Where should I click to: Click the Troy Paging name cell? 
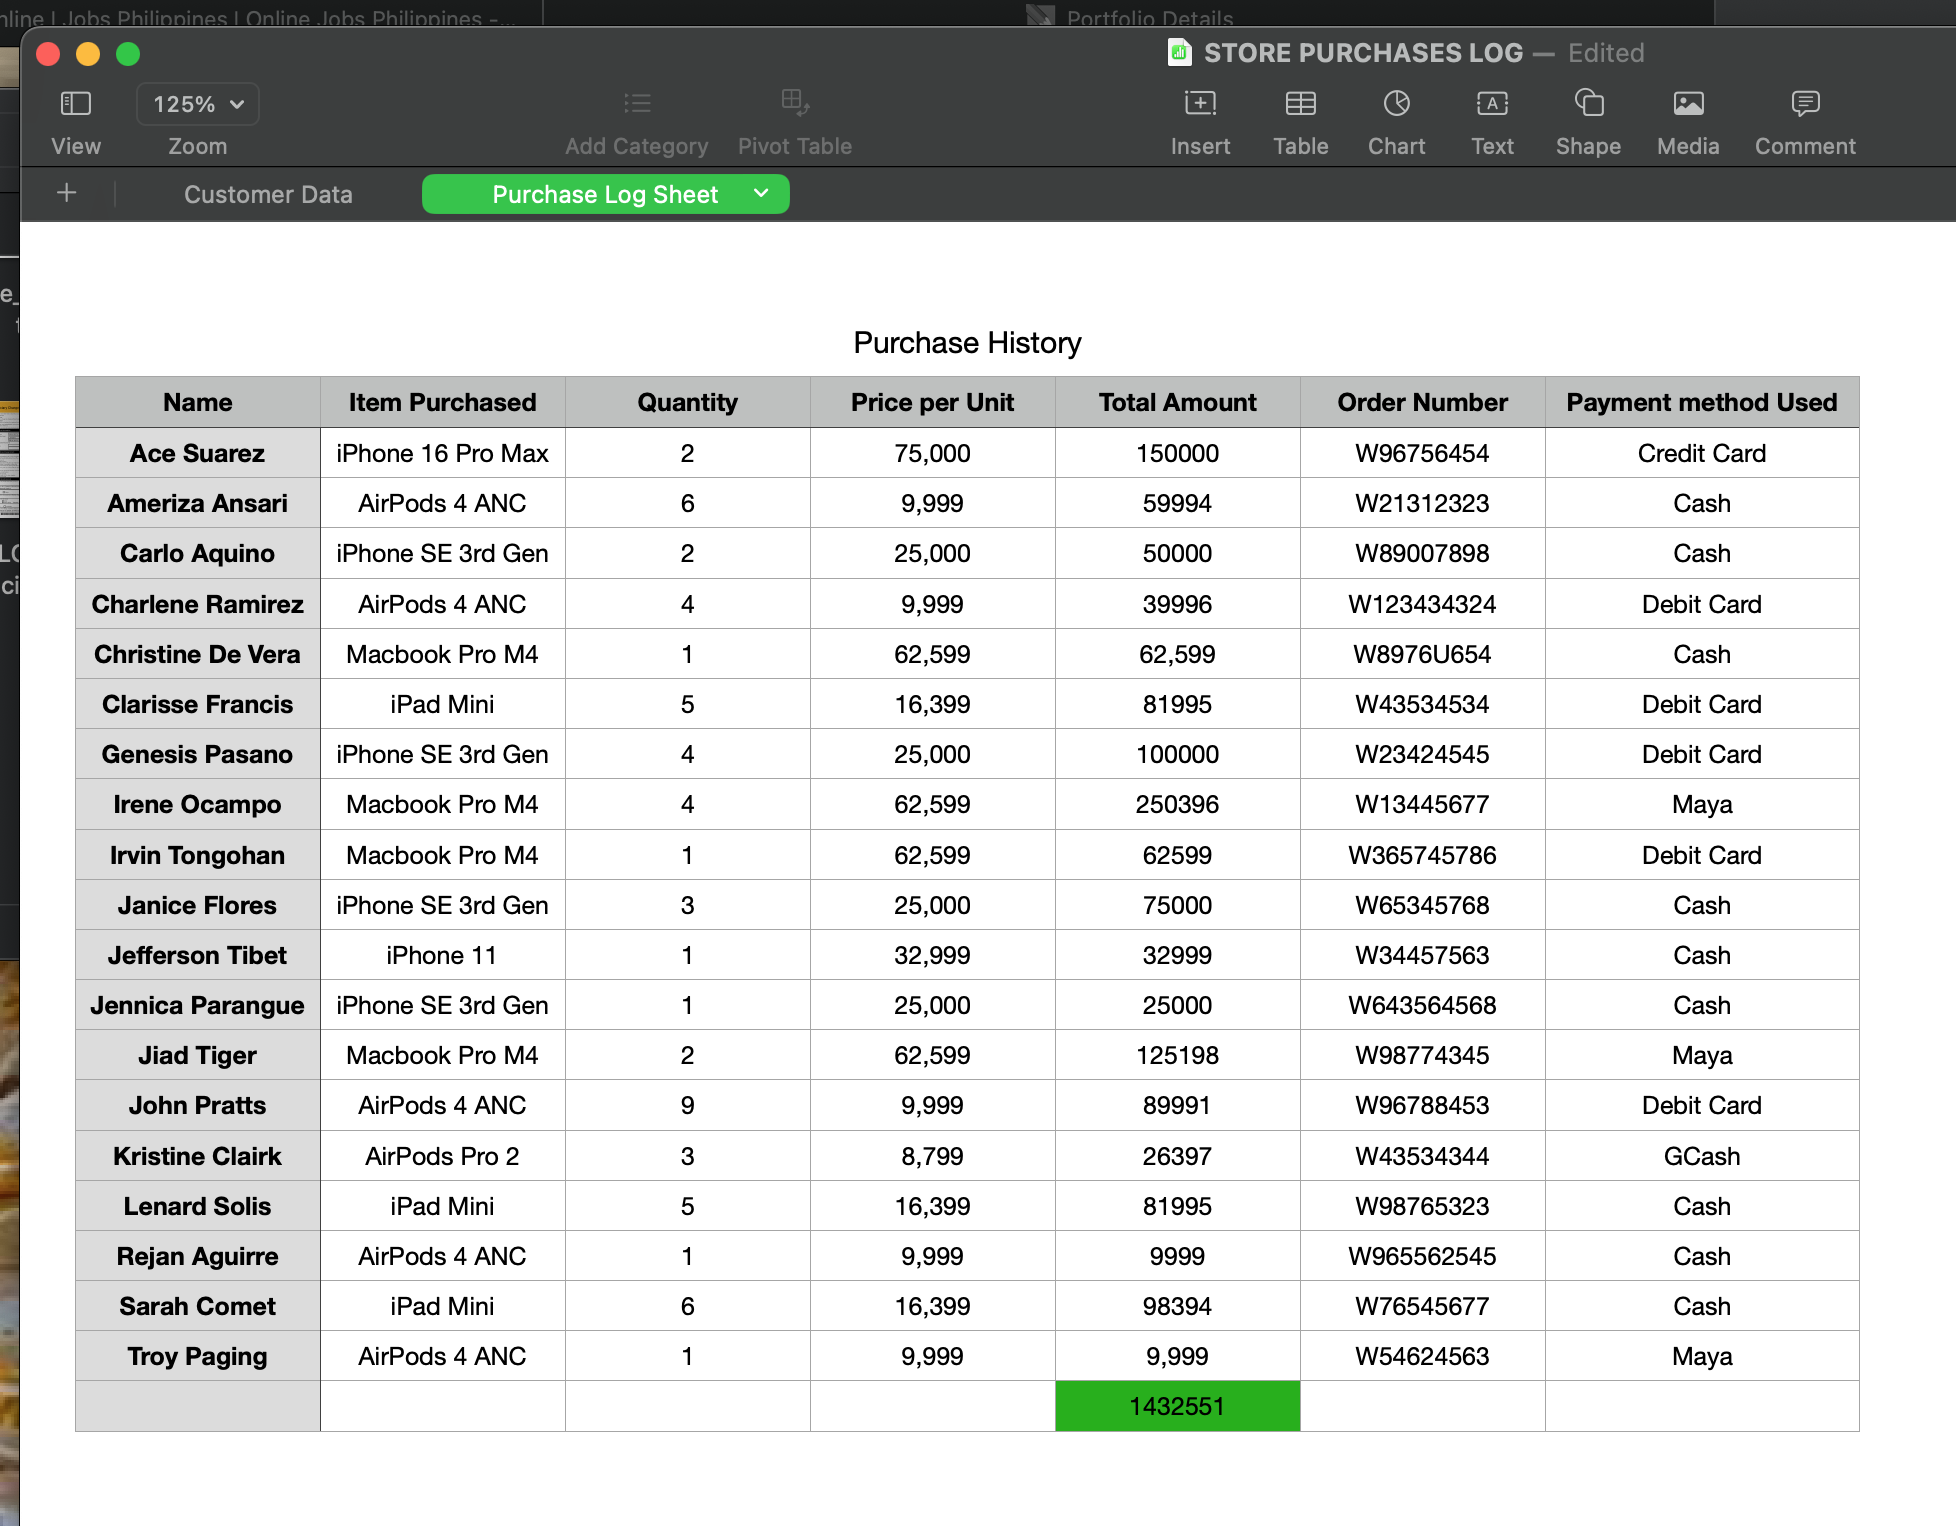coord(198,1356)
